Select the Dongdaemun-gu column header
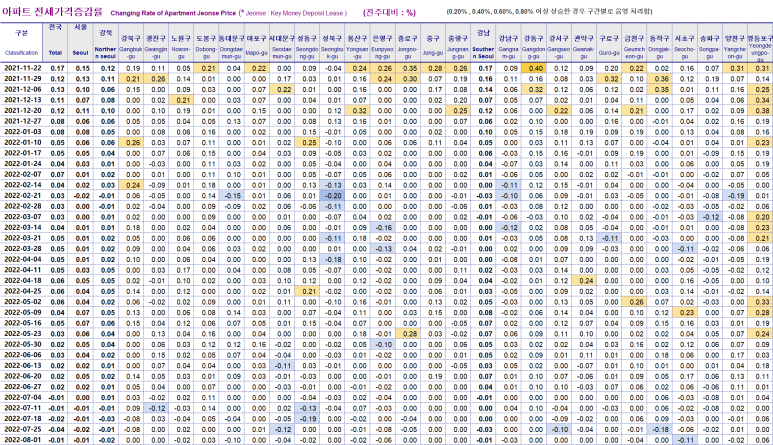773x445 pixels. [x=231, y=42]
